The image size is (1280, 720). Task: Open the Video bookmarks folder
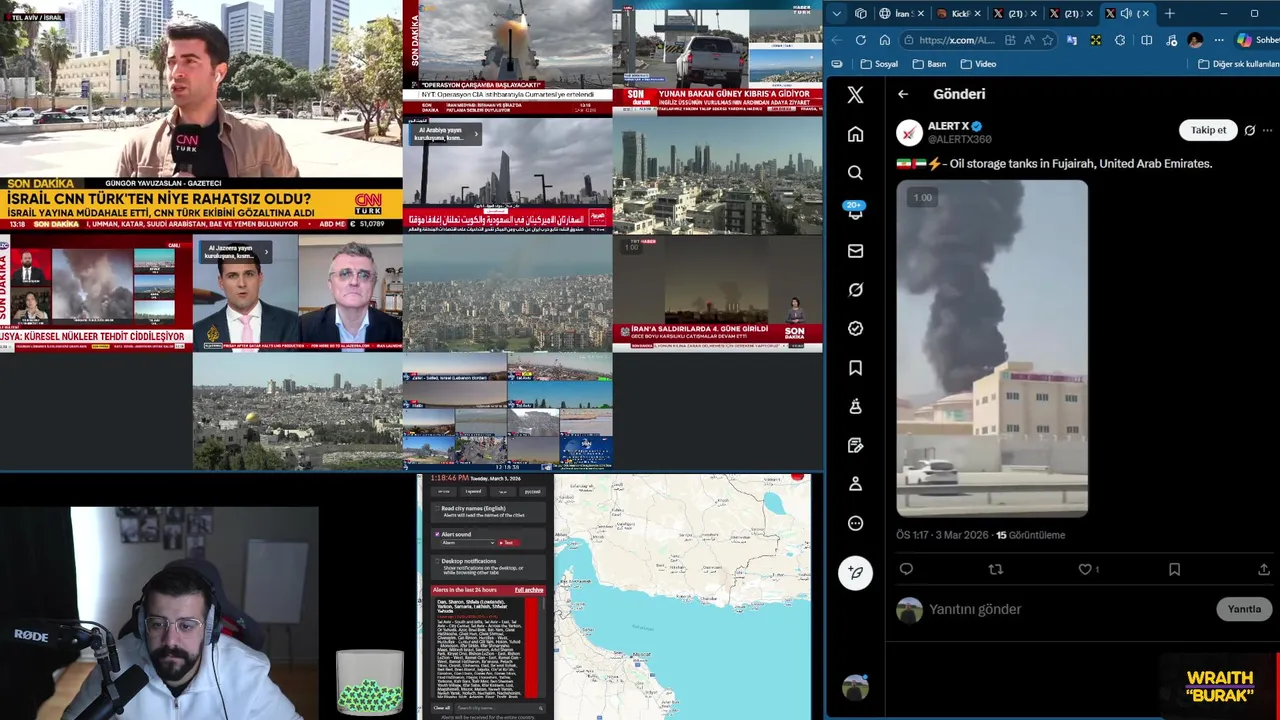(x=977, y=64)
